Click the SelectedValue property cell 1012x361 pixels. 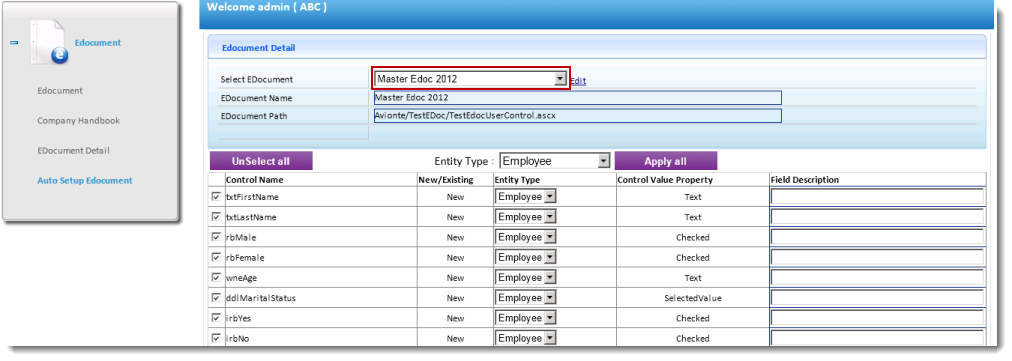[x=693, y=298]
